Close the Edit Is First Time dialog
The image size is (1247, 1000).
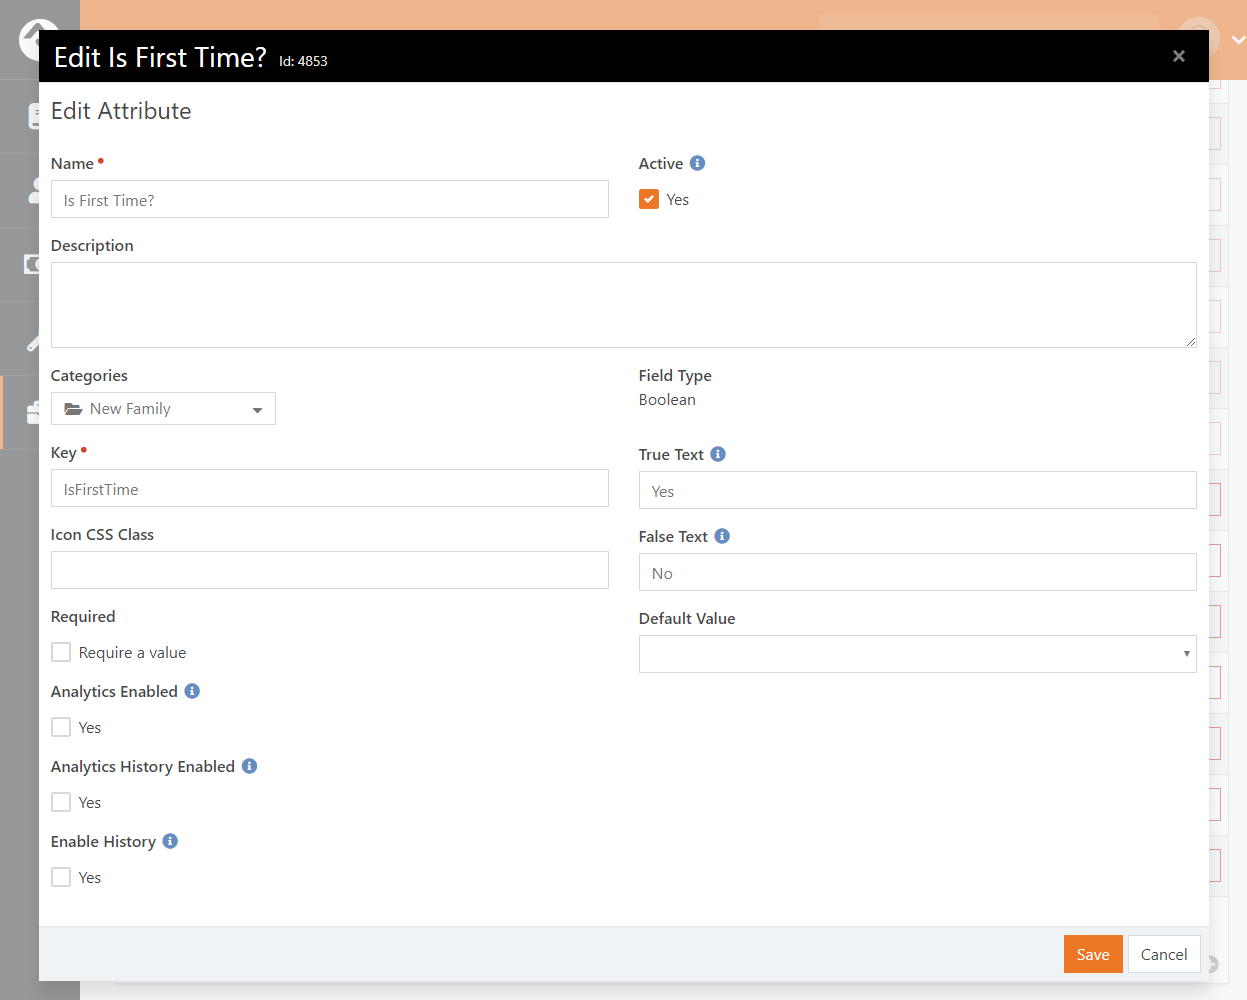[x=1179, y=56]
